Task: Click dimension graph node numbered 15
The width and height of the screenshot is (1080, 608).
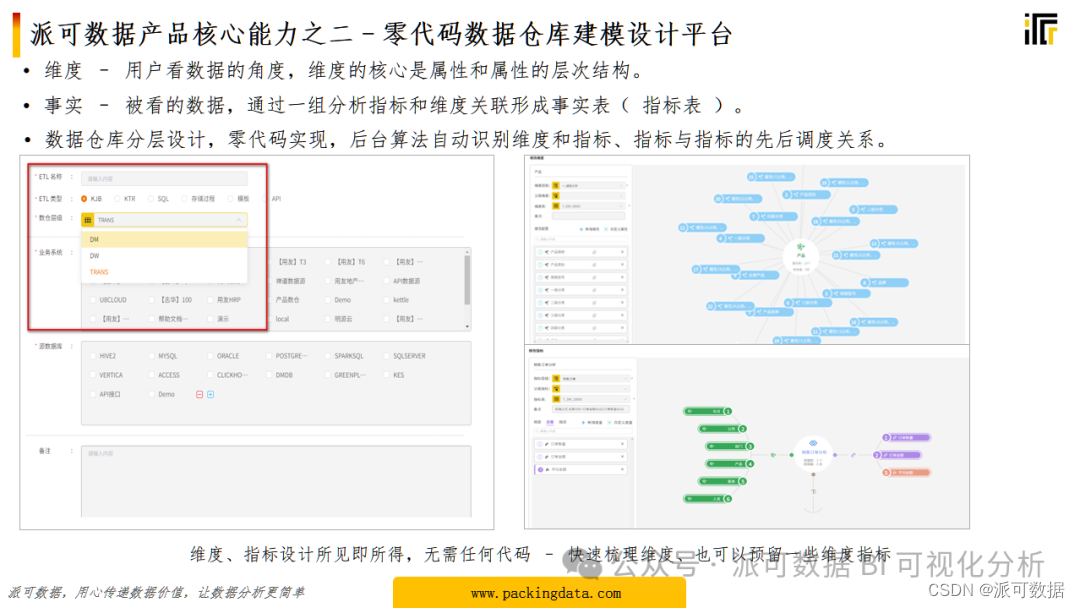Action: point(771,177)
